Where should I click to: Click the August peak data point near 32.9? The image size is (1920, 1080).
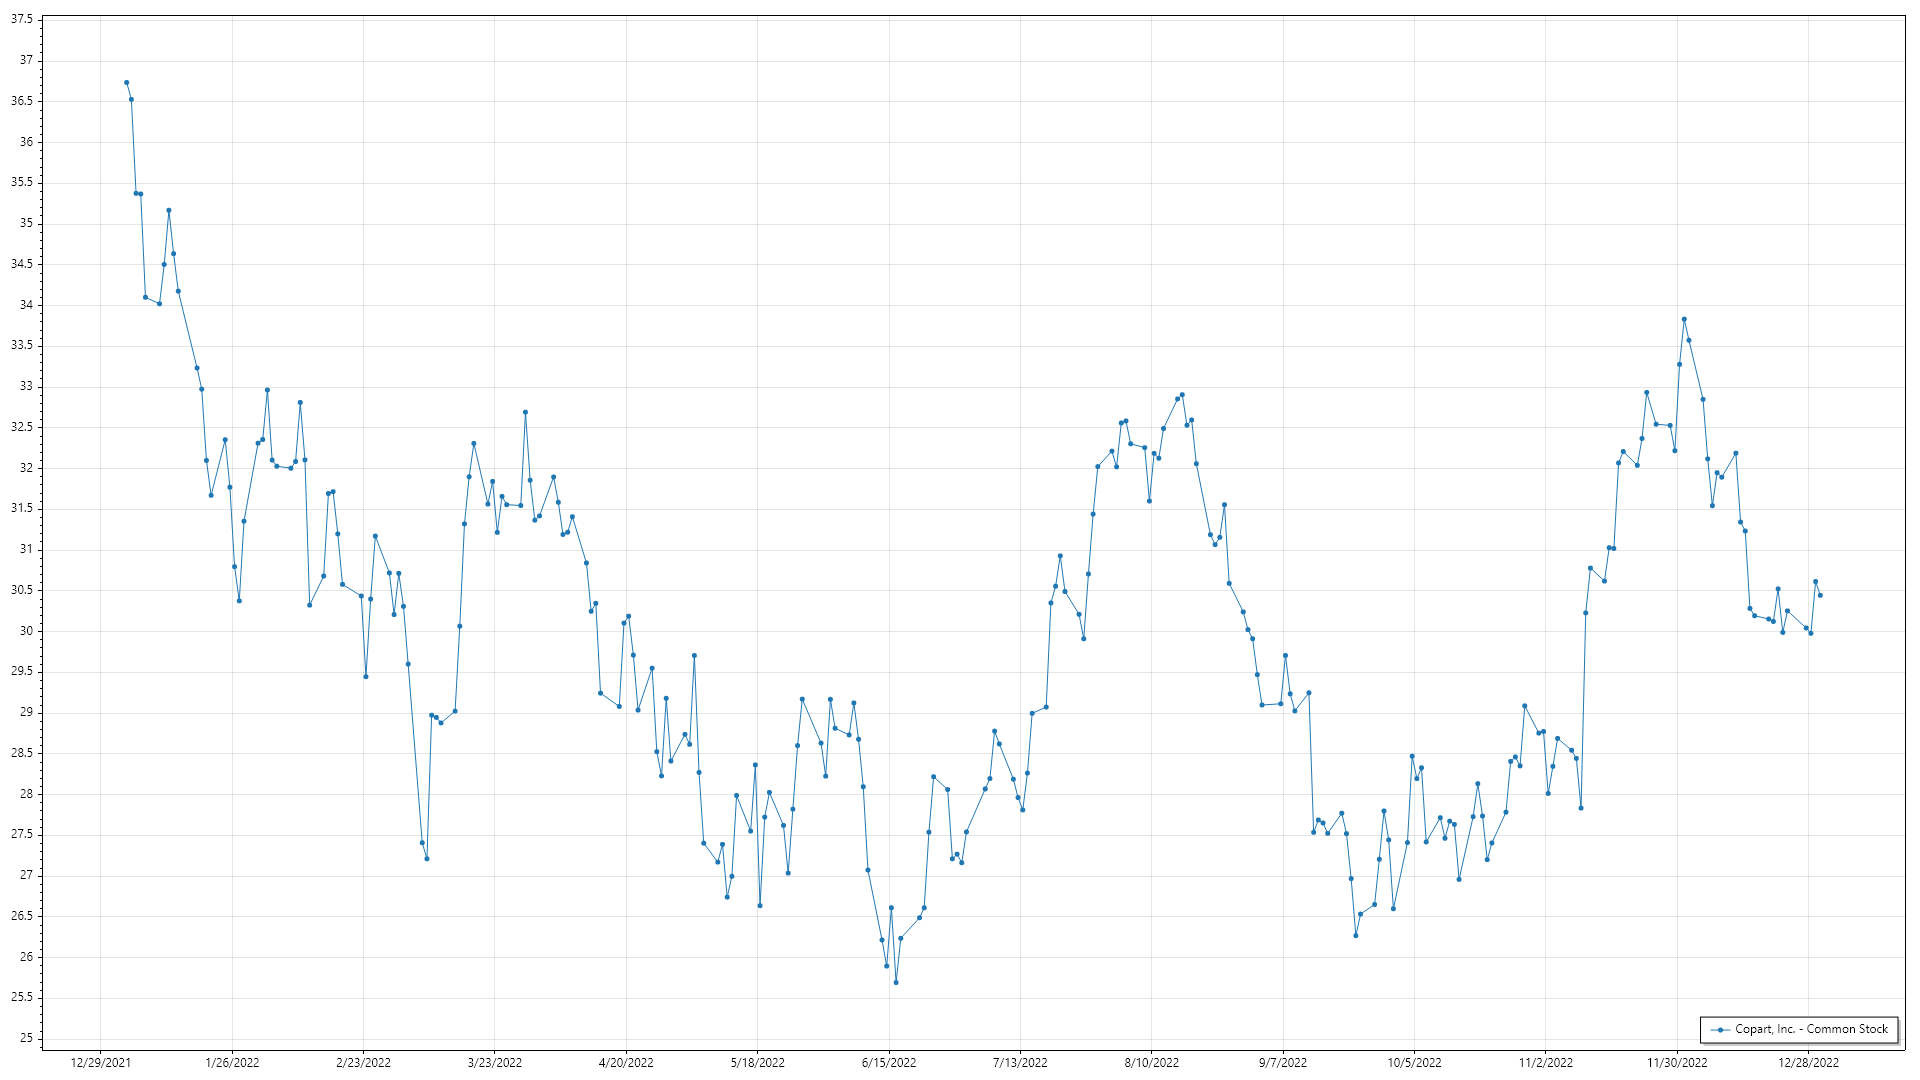tap(1182, 395)
